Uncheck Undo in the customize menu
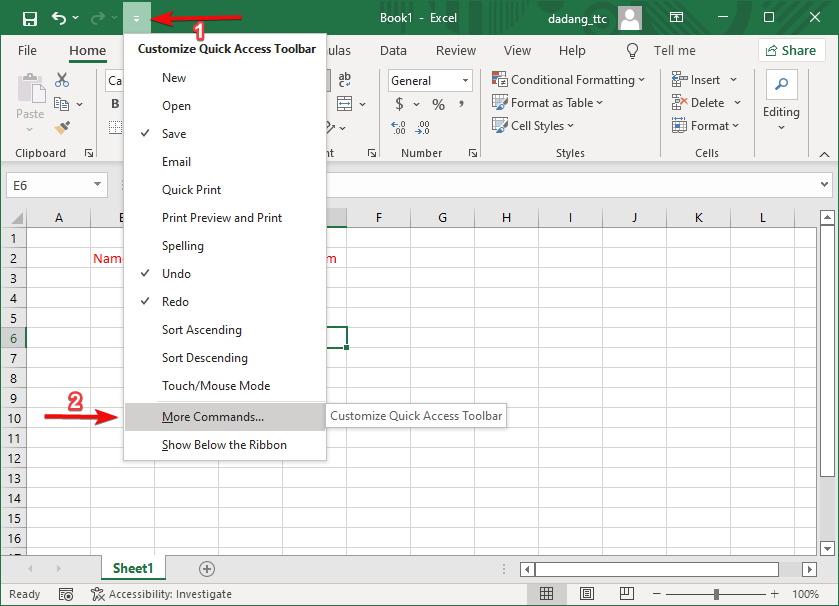The image size is (839, 606). 175,273
